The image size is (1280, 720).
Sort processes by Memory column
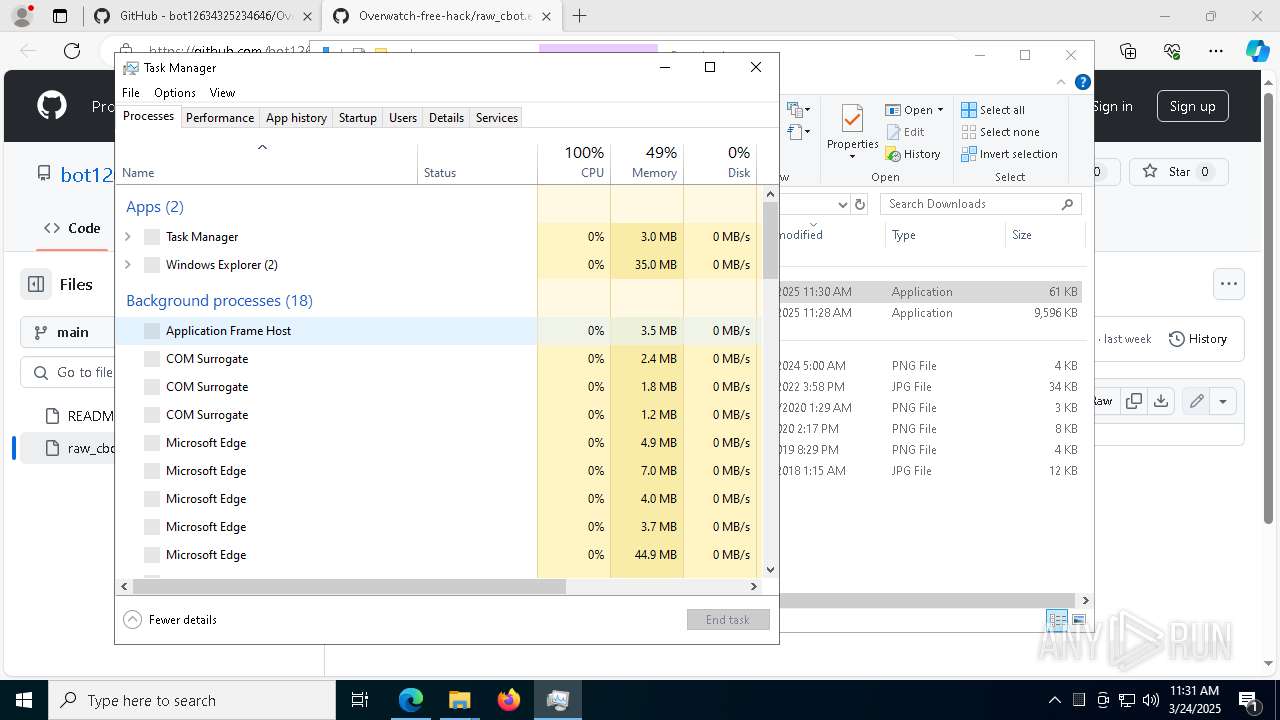647,163
